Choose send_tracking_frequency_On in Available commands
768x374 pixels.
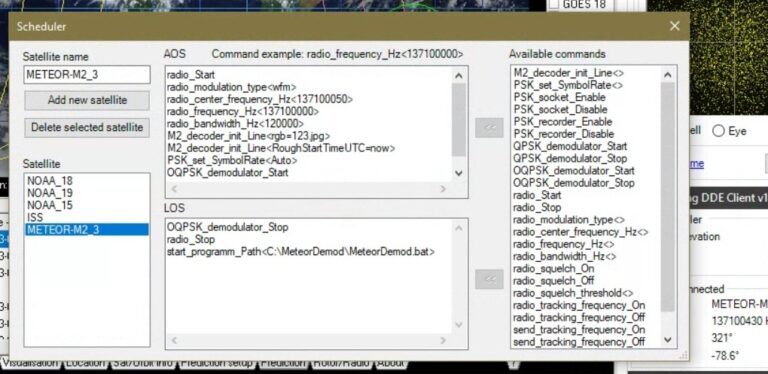click(x=579, y=330)
